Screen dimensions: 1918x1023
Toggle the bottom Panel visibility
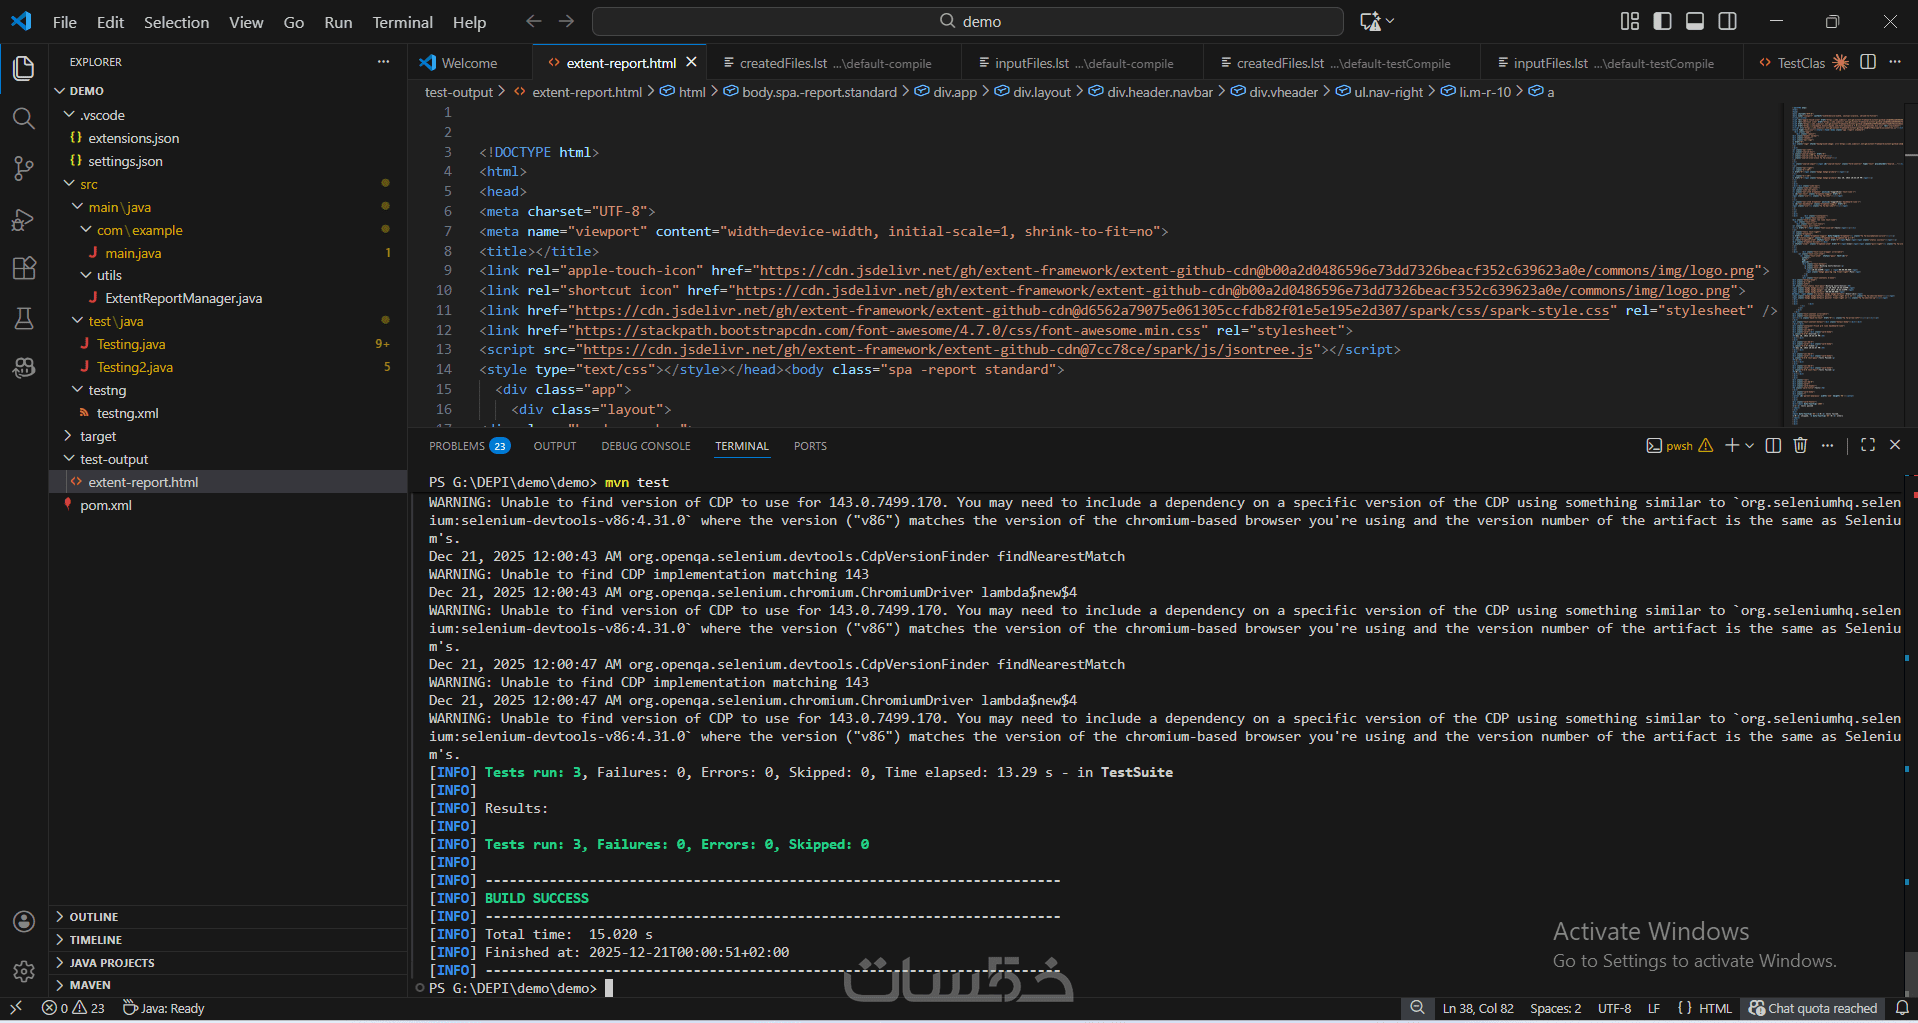pyautogui.click(x=1695, y=21)
